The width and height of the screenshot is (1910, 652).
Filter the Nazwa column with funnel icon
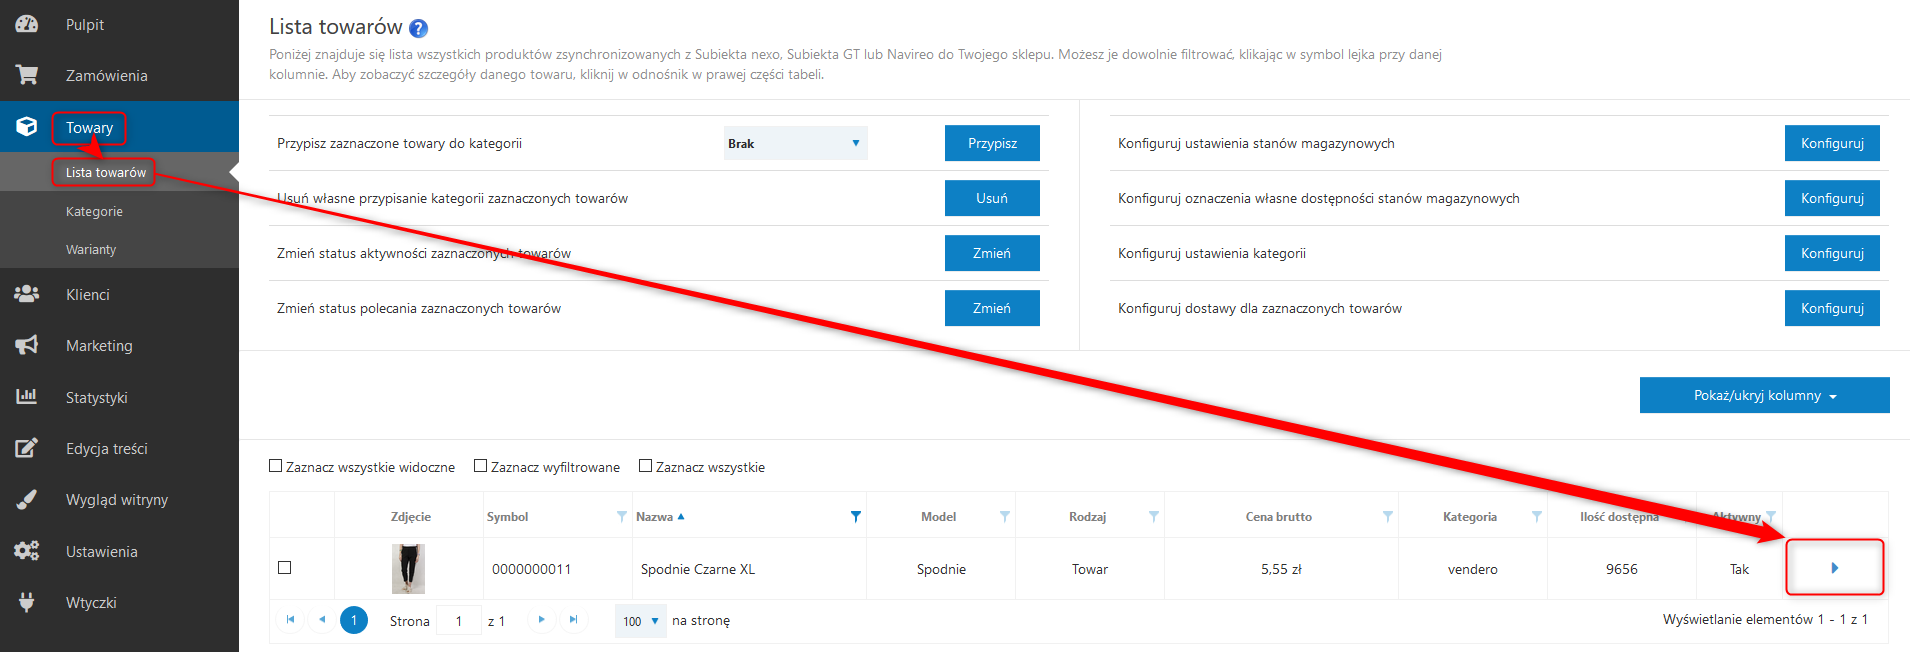click(856, 517)
